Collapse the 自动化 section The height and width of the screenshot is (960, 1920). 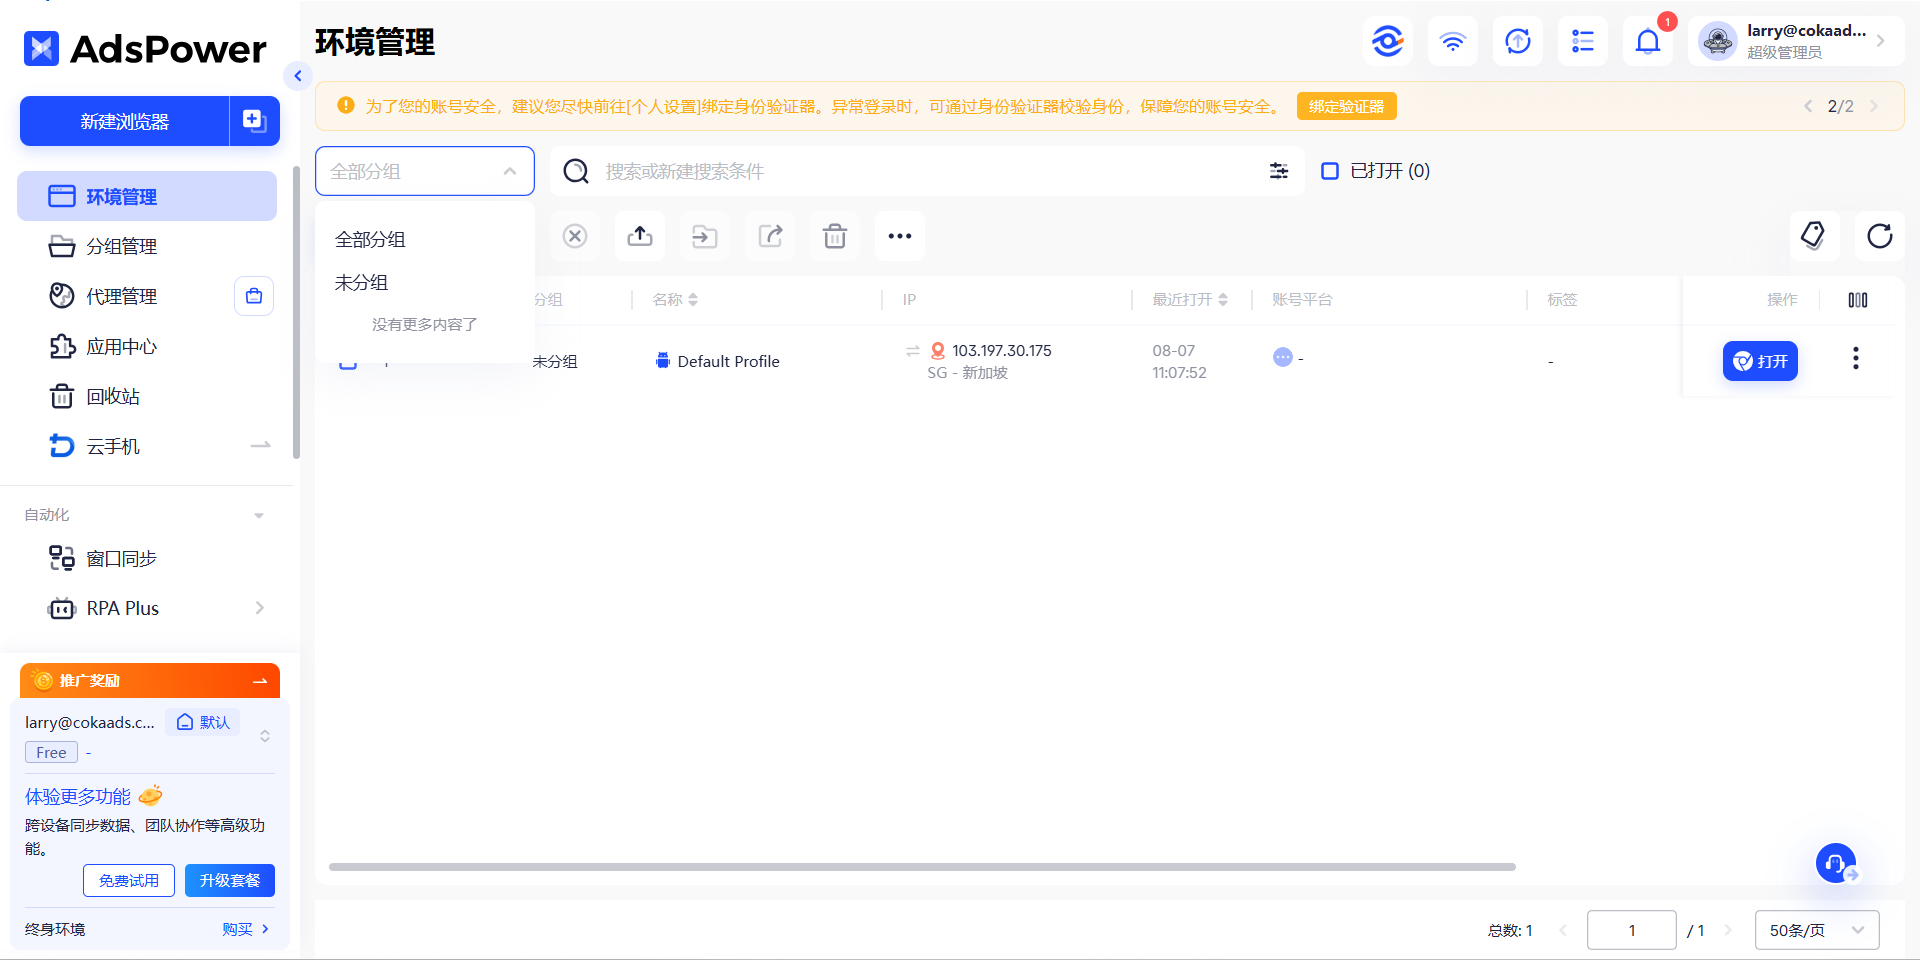(259, 516)
